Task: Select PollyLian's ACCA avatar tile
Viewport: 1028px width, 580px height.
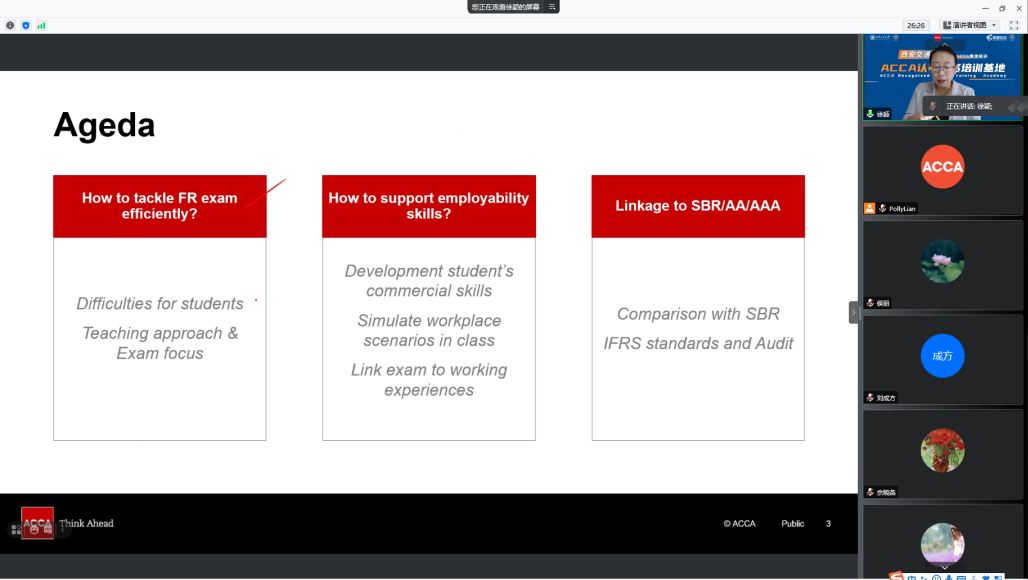Action: tap(942, 167)
